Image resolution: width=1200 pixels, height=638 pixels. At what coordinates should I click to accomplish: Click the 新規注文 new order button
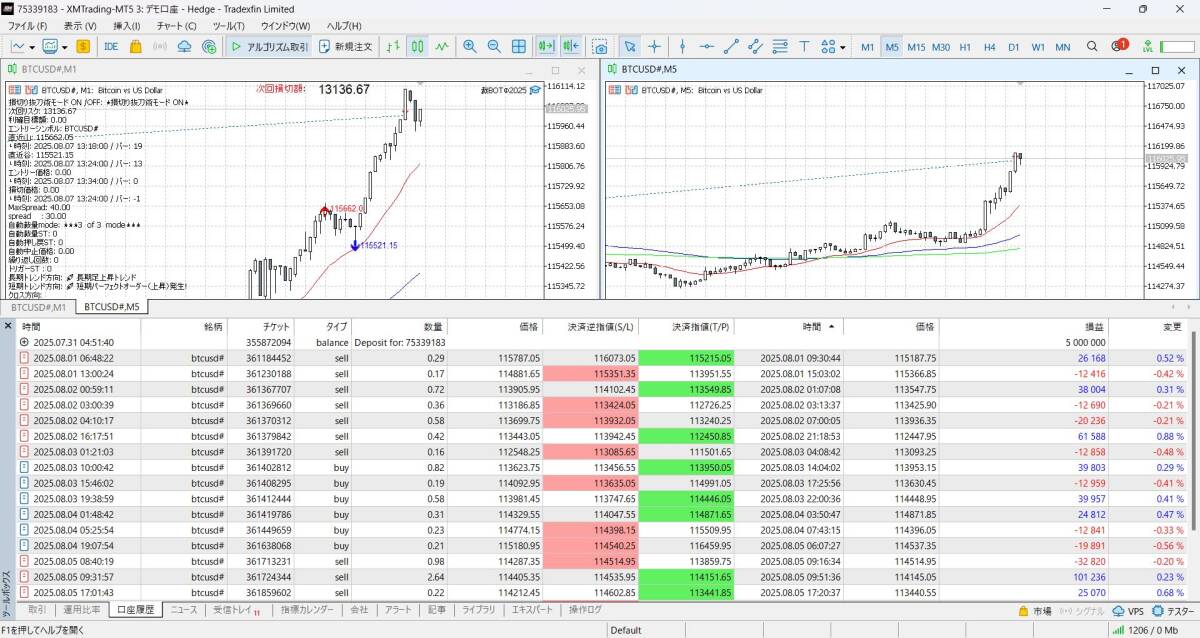tap(346, 46)
